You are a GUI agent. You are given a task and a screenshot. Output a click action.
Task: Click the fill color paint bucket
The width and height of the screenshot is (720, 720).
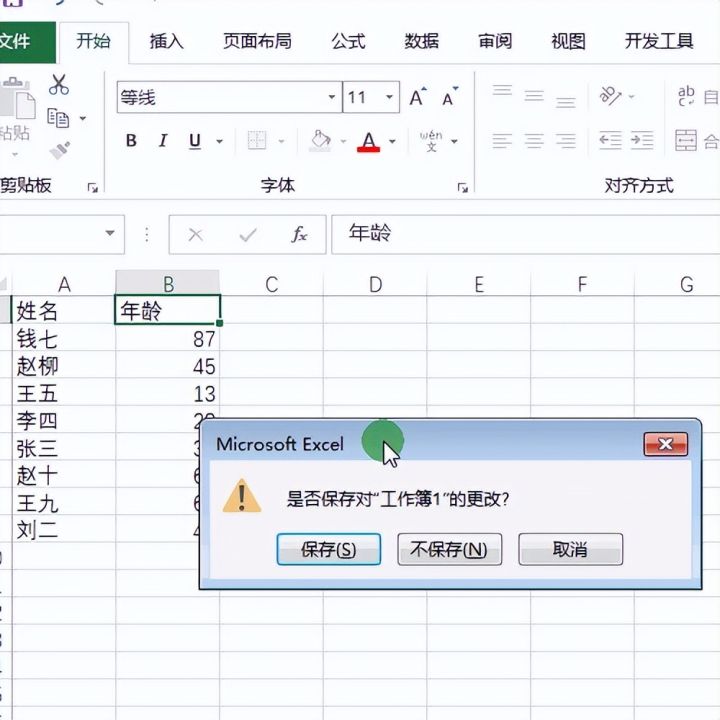coord(320,141)
